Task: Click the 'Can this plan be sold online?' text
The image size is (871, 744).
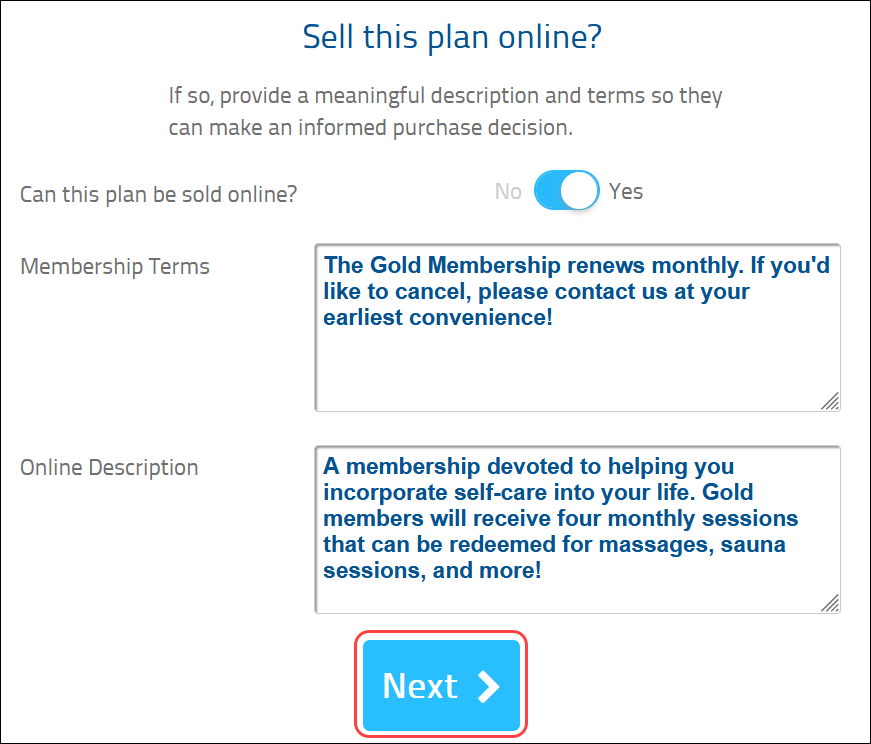Action: (158, 195)
